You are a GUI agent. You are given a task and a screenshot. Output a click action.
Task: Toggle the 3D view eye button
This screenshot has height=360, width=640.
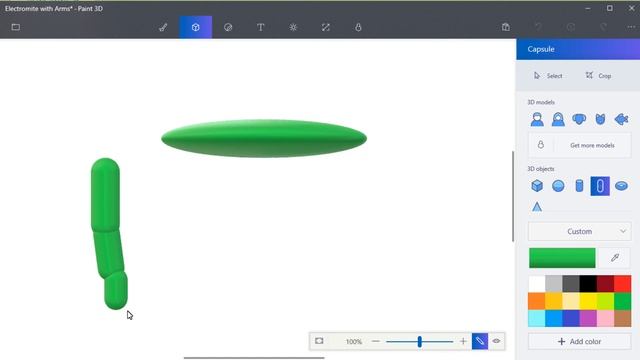click(496, 341)
